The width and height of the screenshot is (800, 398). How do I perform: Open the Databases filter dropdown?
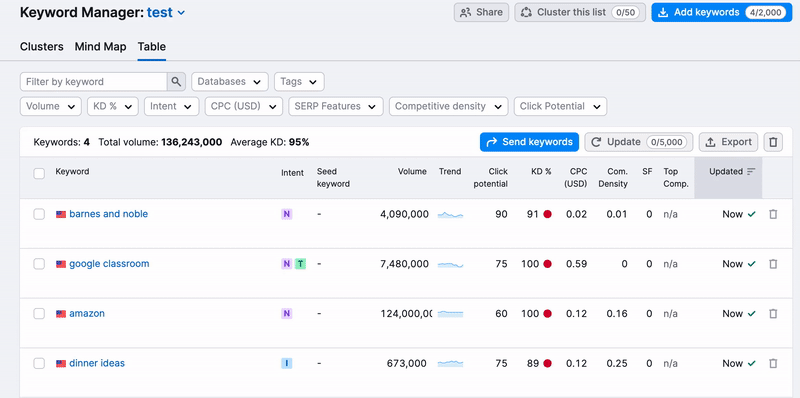230,82
